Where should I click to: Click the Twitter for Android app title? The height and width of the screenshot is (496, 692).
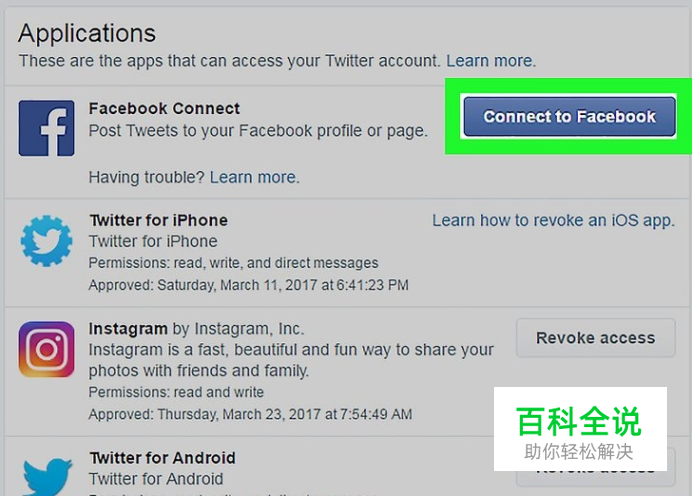[x=162, y=458]
